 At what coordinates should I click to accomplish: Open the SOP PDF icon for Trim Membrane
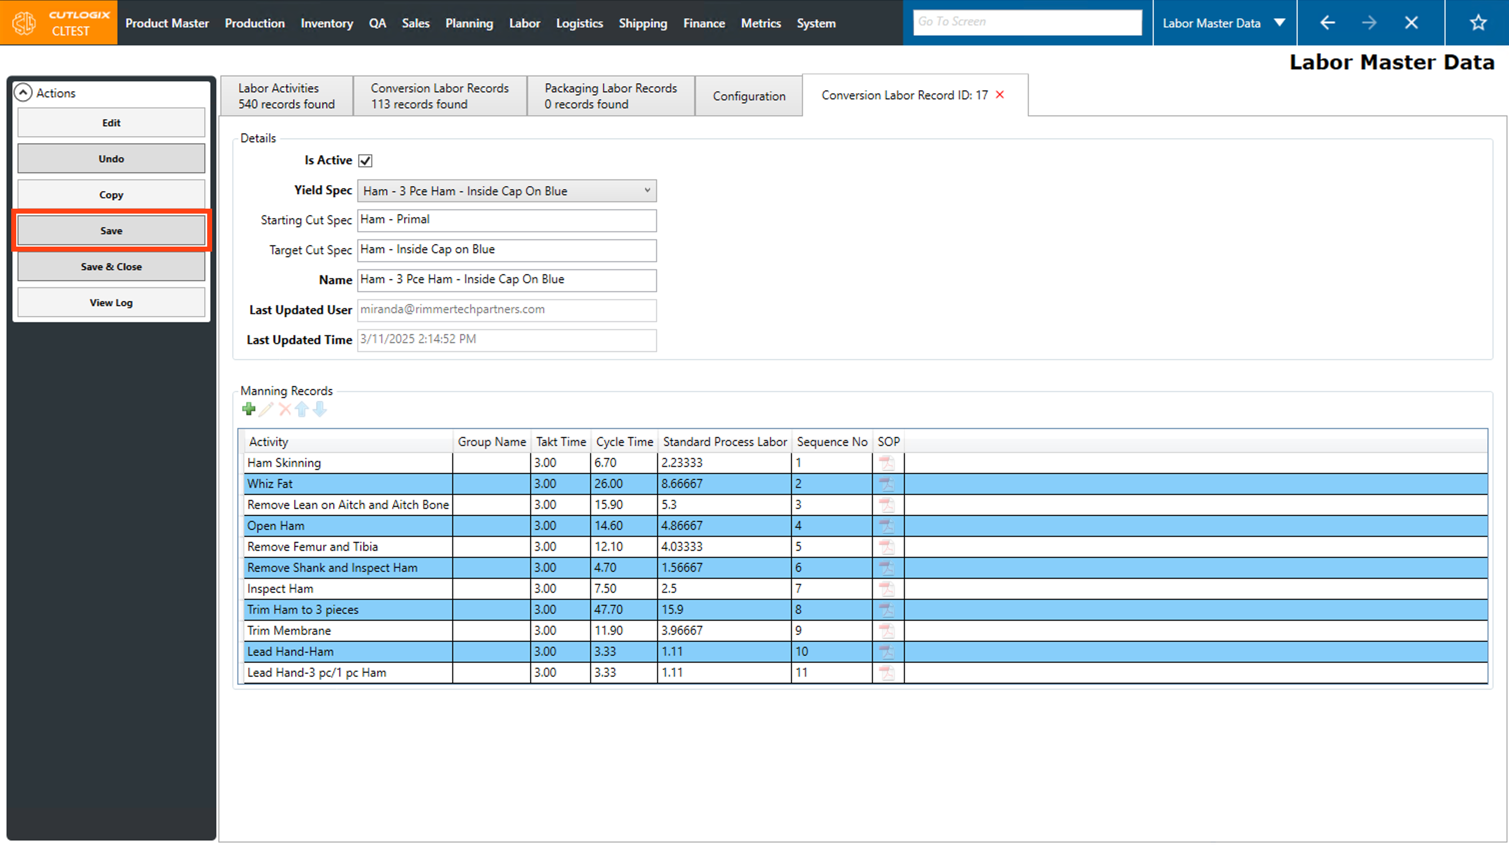click(887, 631)
